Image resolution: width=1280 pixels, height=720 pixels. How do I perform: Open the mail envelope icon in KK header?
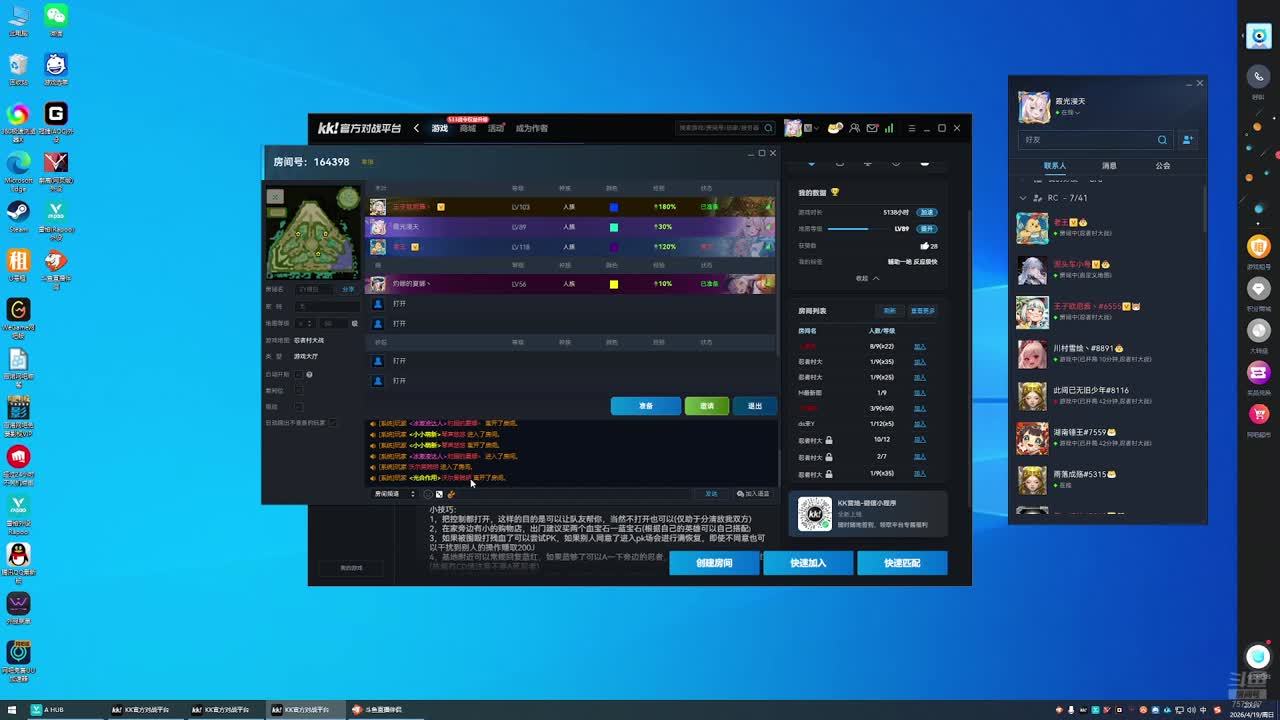coord(872,128)
